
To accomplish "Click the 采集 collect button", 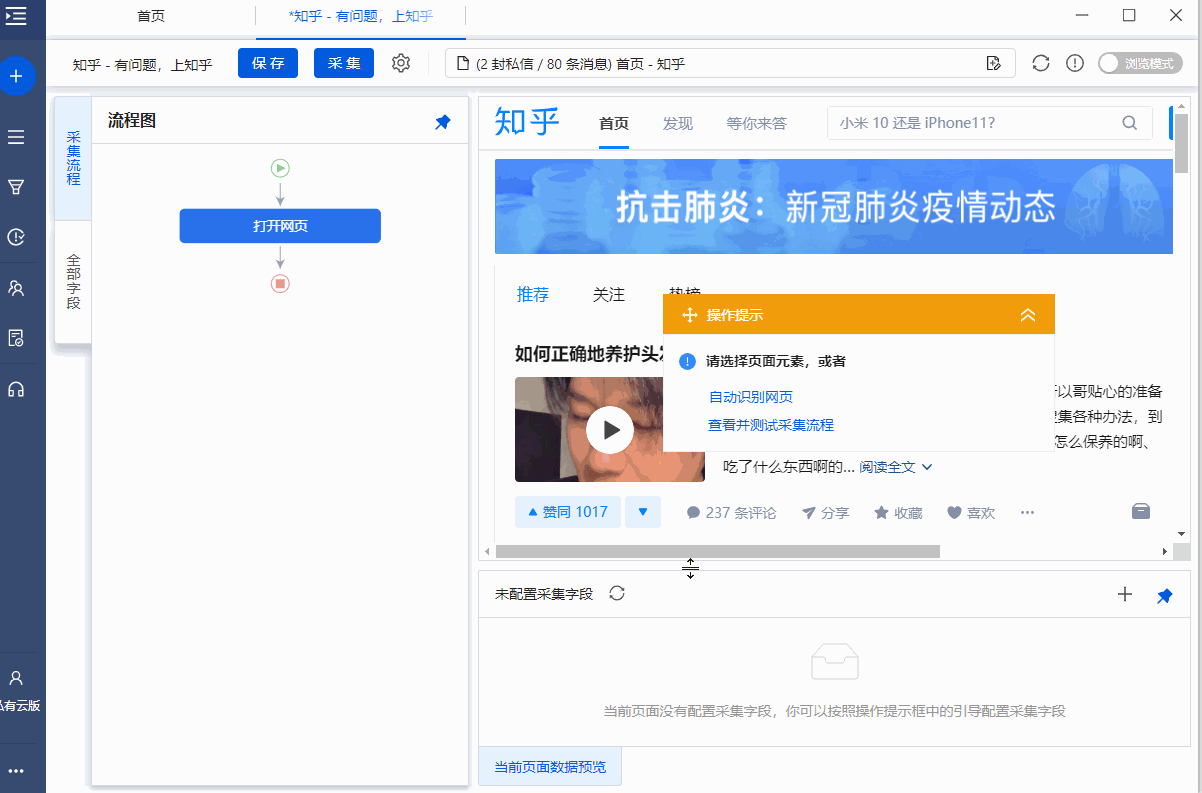I will point(344,63).
